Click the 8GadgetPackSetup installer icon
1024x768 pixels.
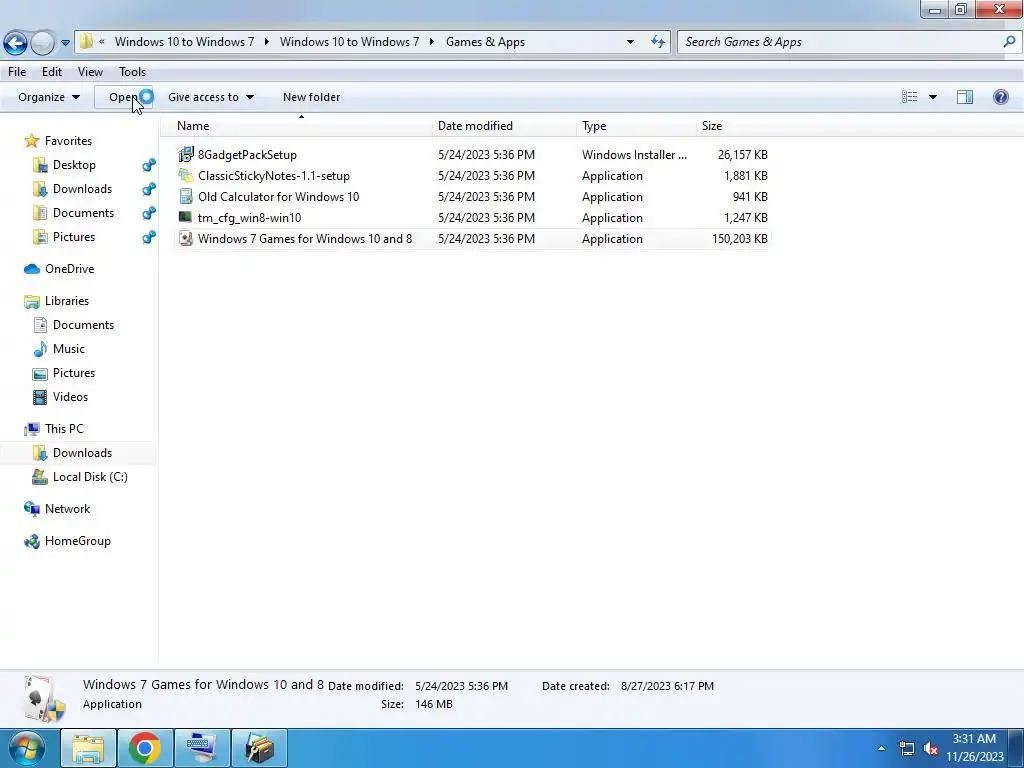click(x=186, y=155)
